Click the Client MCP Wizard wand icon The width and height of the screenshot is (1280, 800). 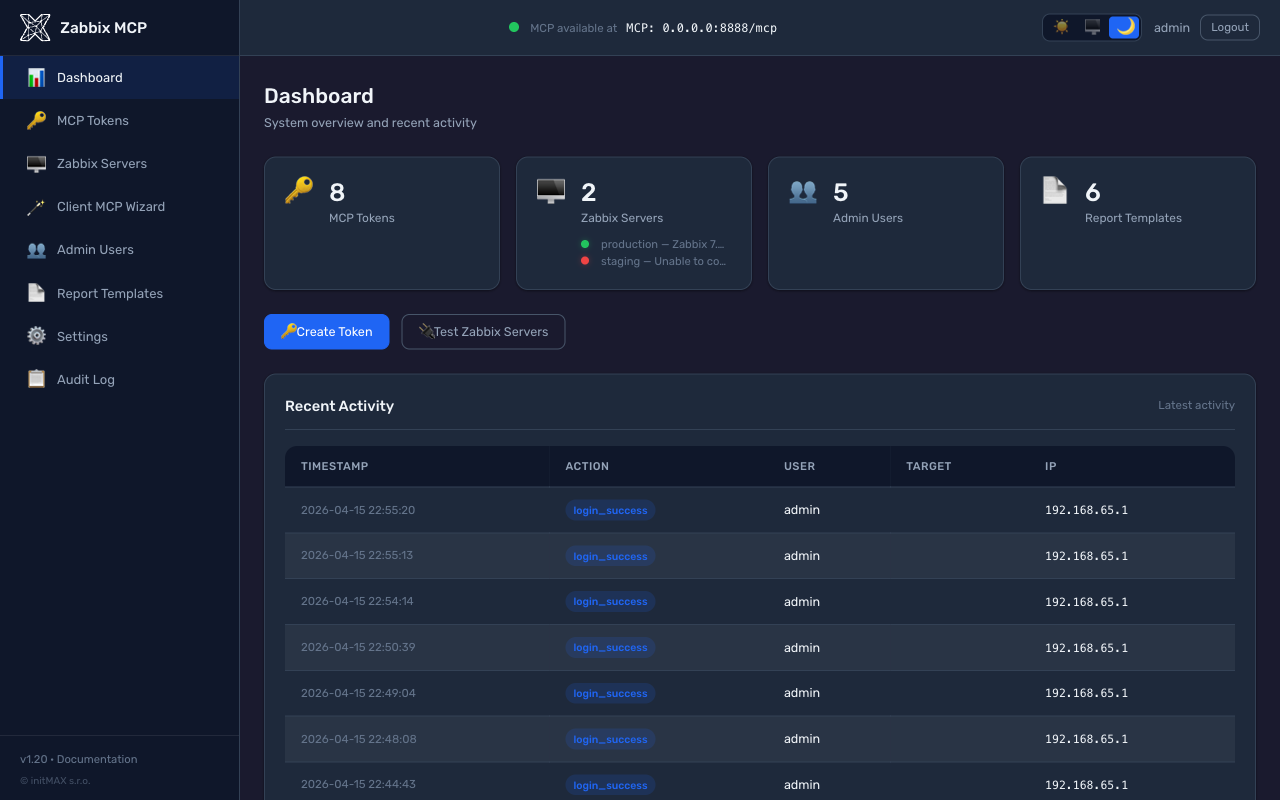[x=36, y=206]
